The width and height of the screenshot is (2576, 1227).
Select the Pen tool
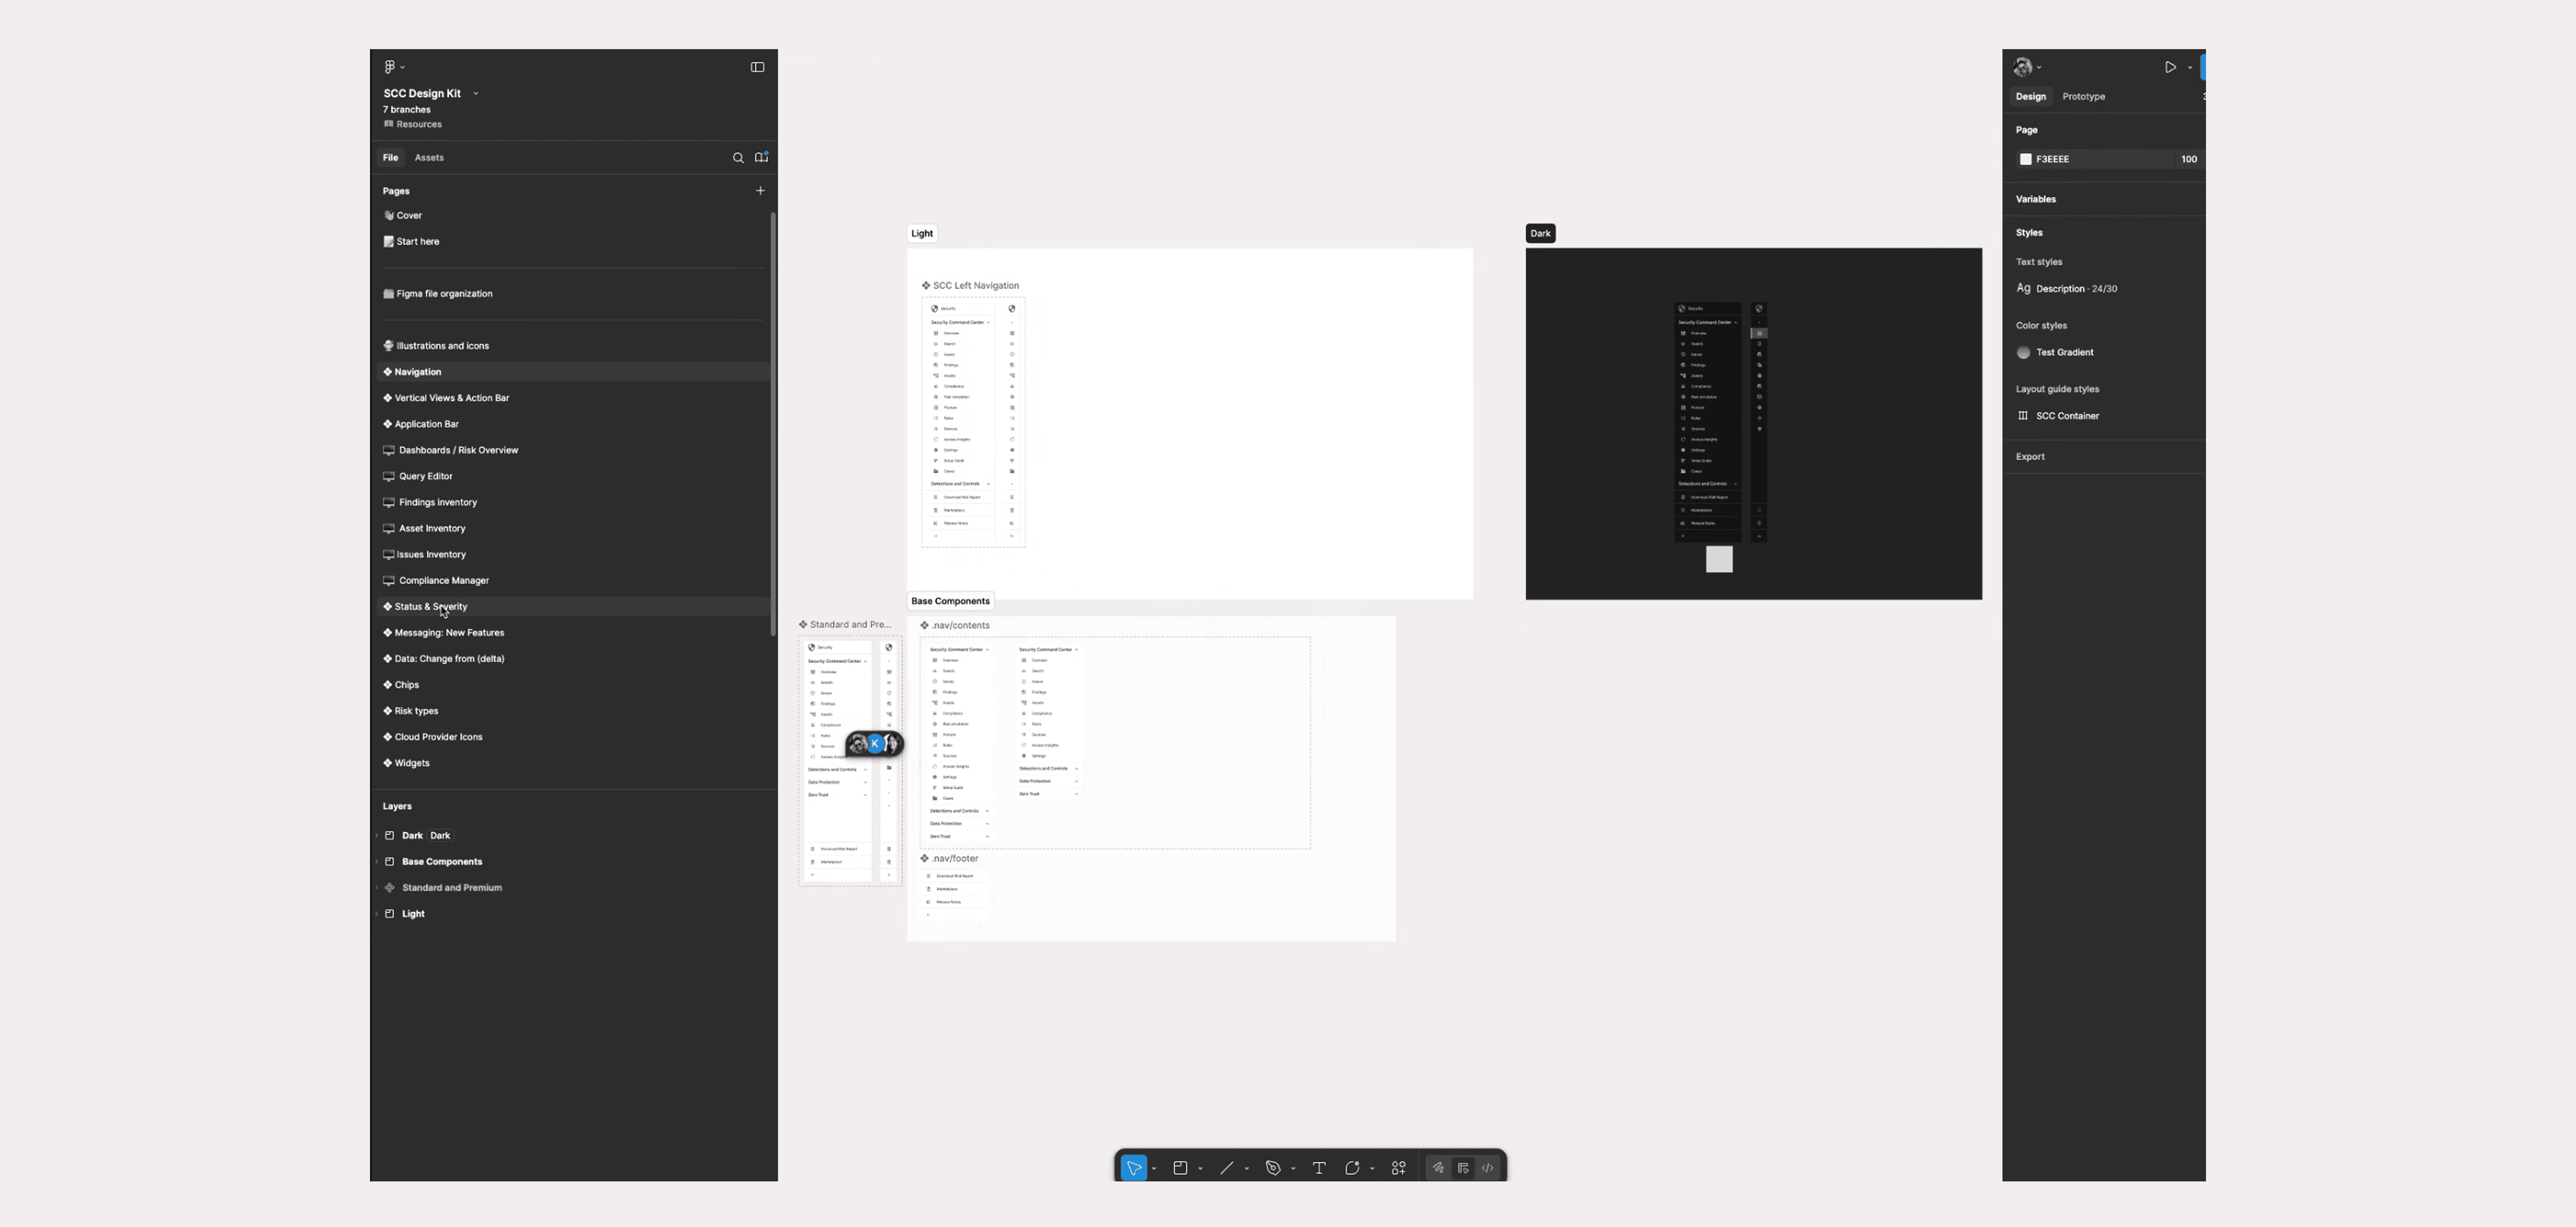coord(1273,1168)
